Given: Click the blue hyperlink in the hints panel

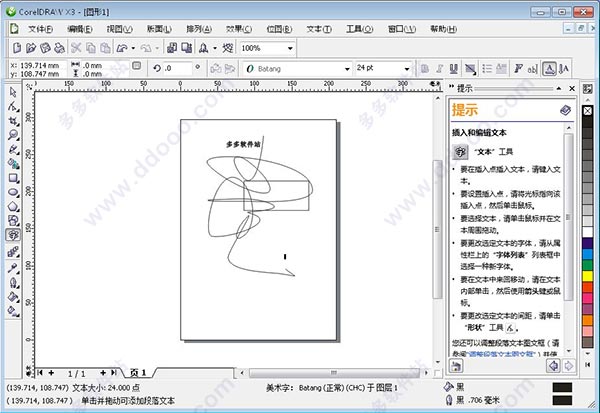Looking at the screenshot, I should pyautogui.click(x=499, y=354).
